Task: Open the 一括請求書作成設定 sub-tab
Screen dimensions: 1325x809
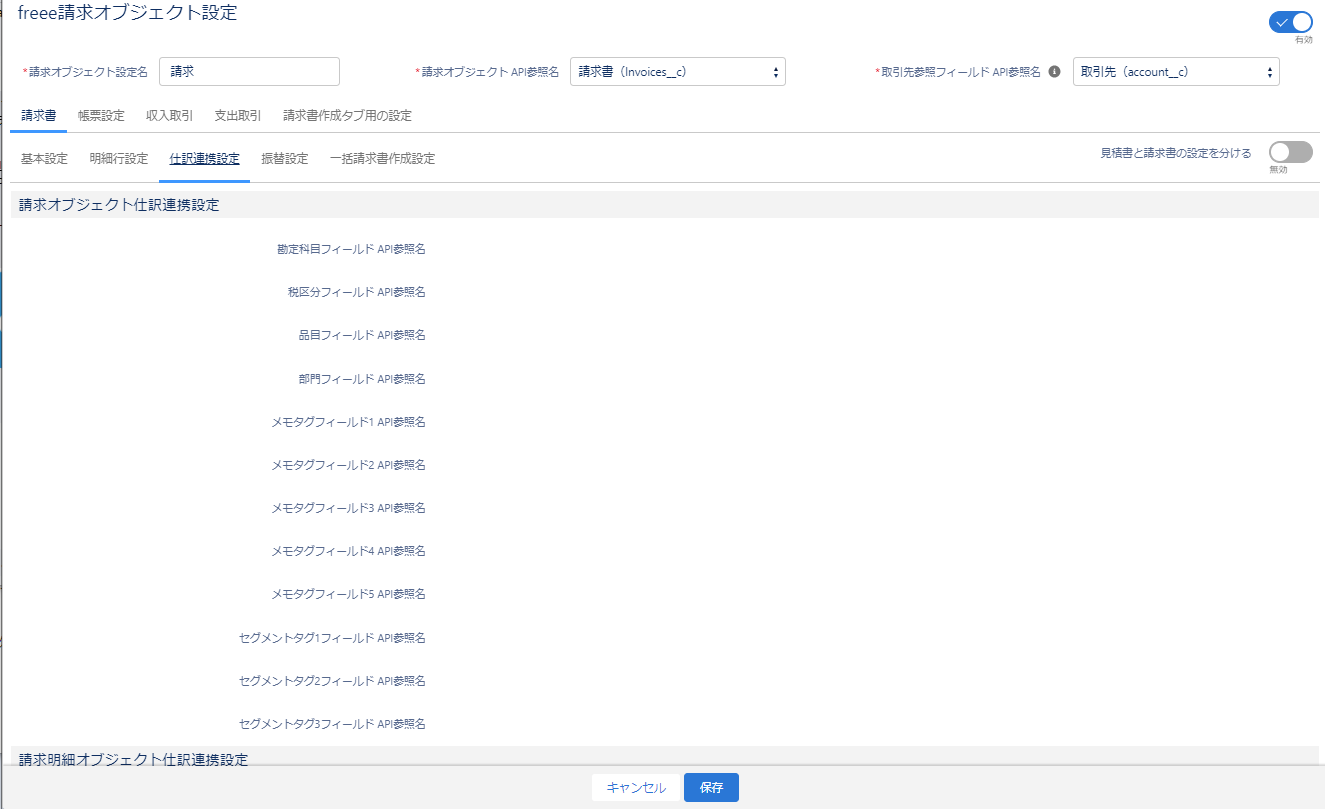Action: click(382, 159)
